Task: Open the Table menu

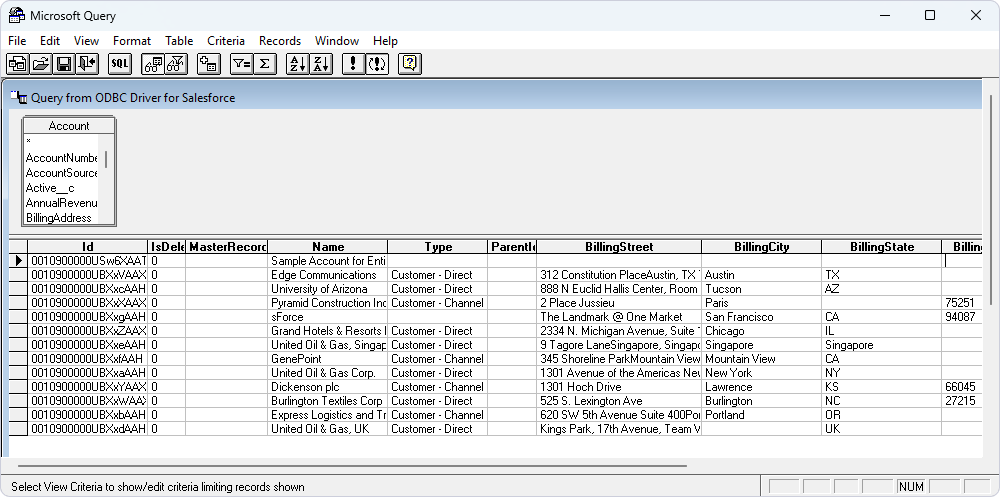Action: coord(179,41)
